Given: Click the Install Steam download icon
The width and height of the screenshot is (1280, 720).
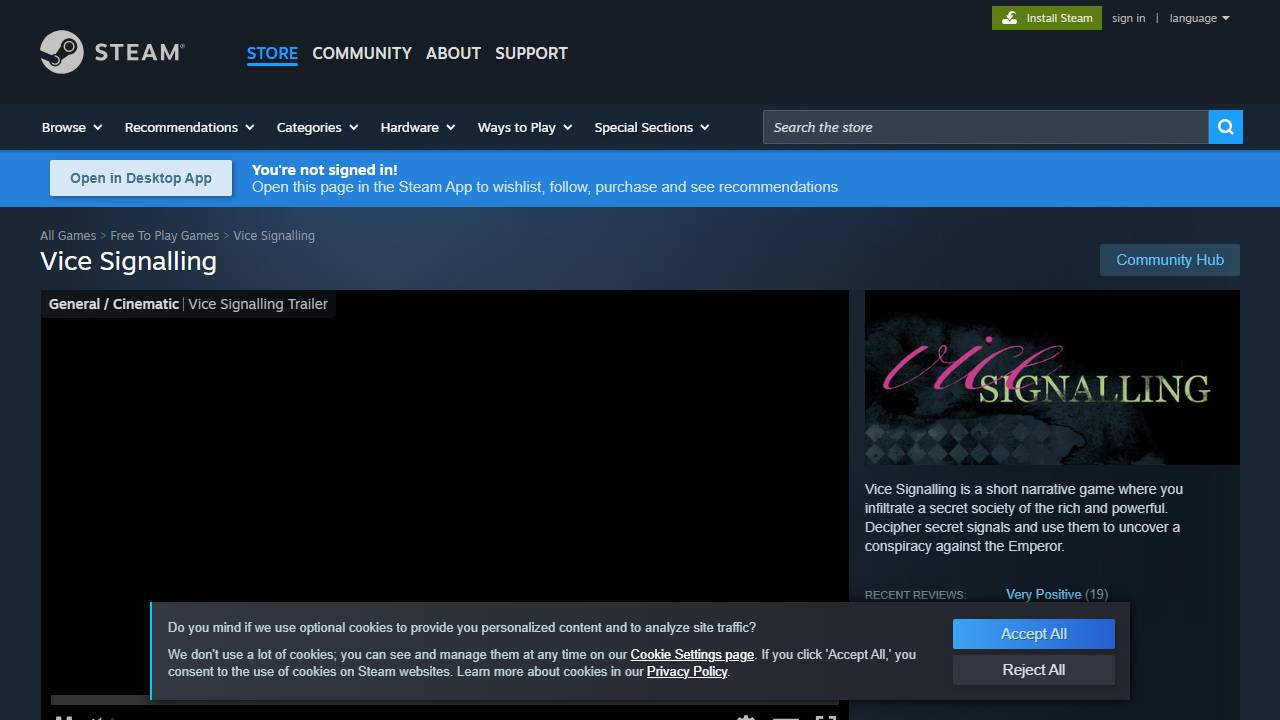Looking at the screenshot, I should pyautogui.click(x=1010, y=18).
